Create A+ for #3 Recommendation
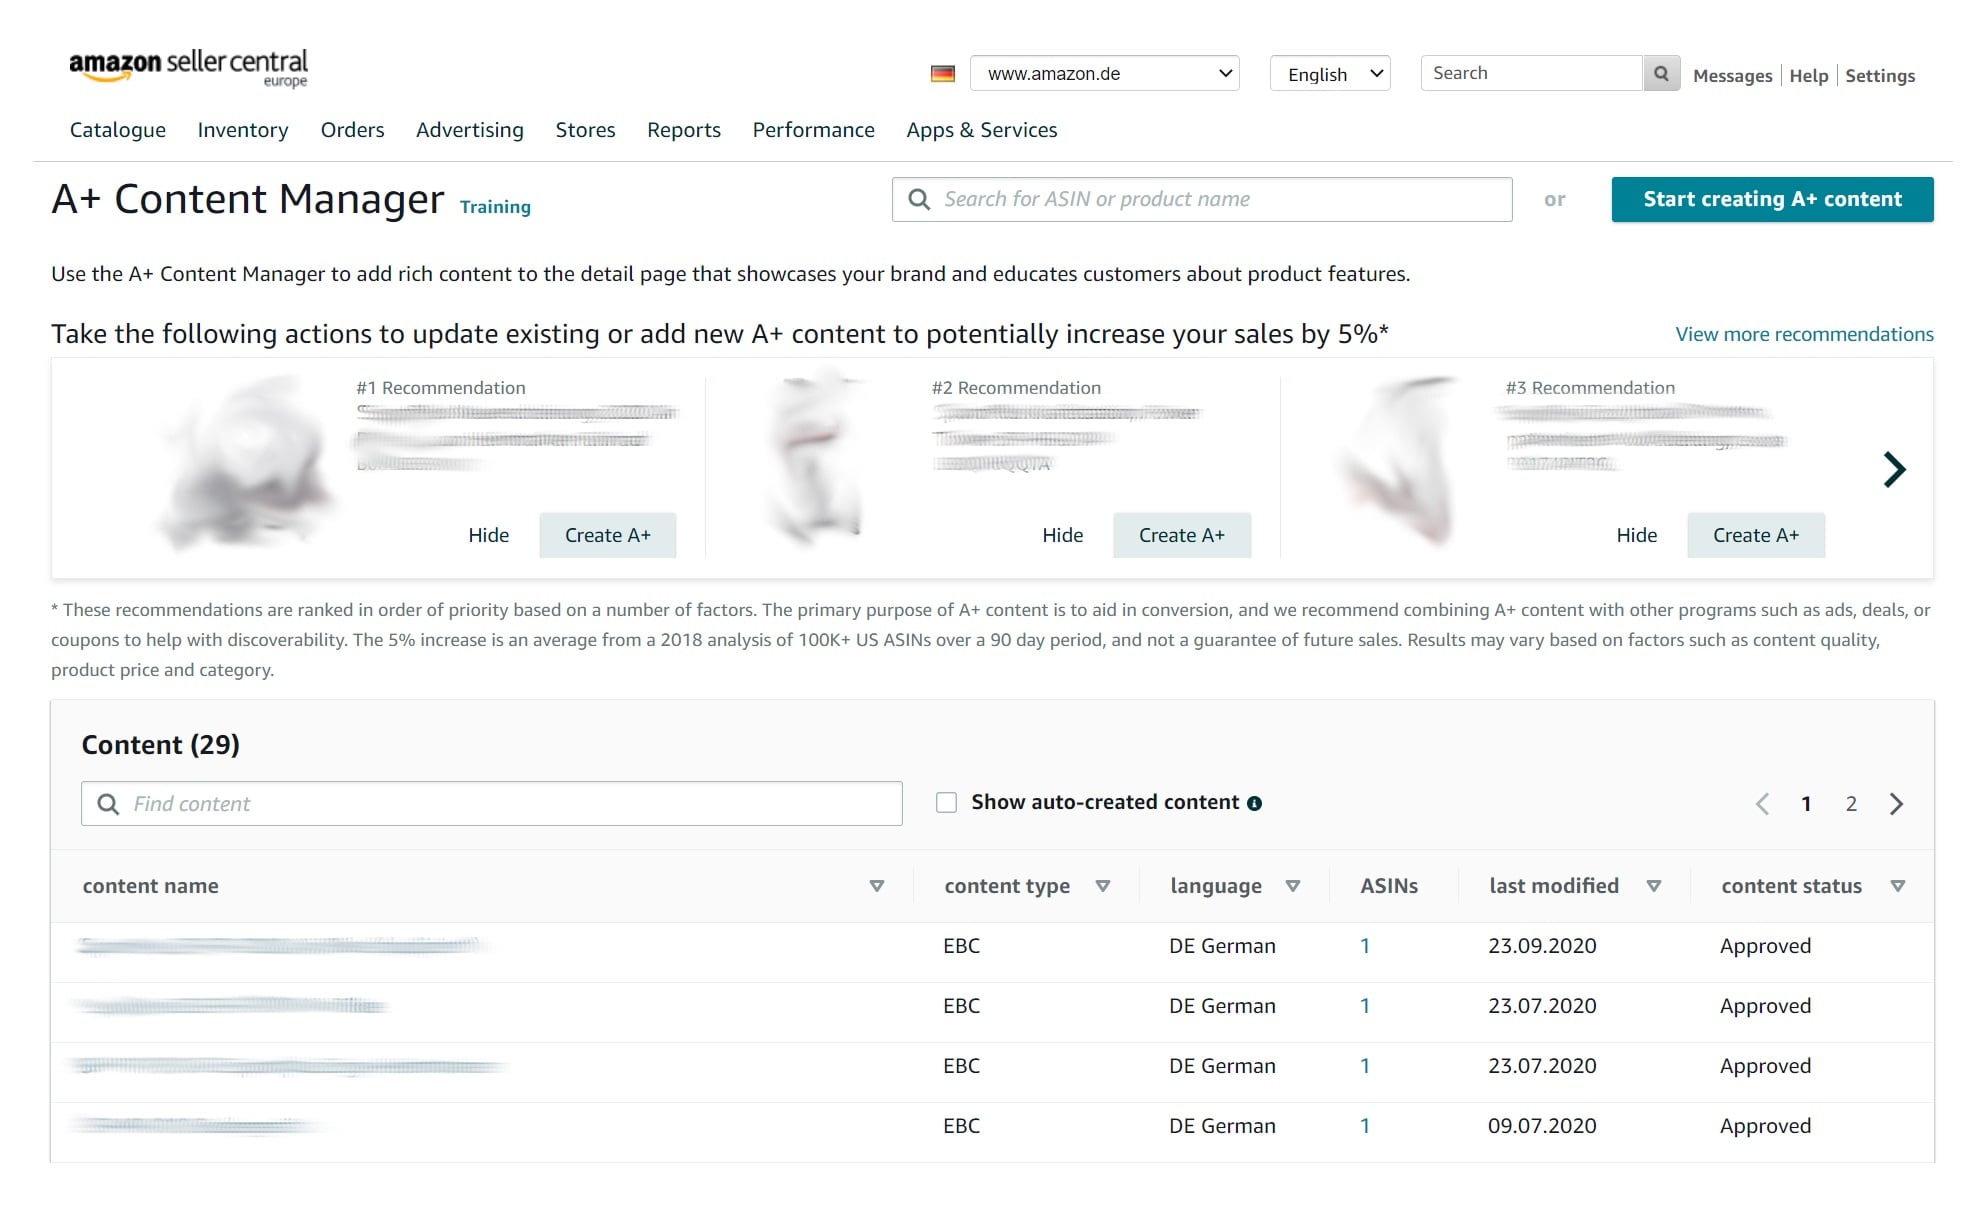This screenshot has height=1207, width=1984. 1756,535
